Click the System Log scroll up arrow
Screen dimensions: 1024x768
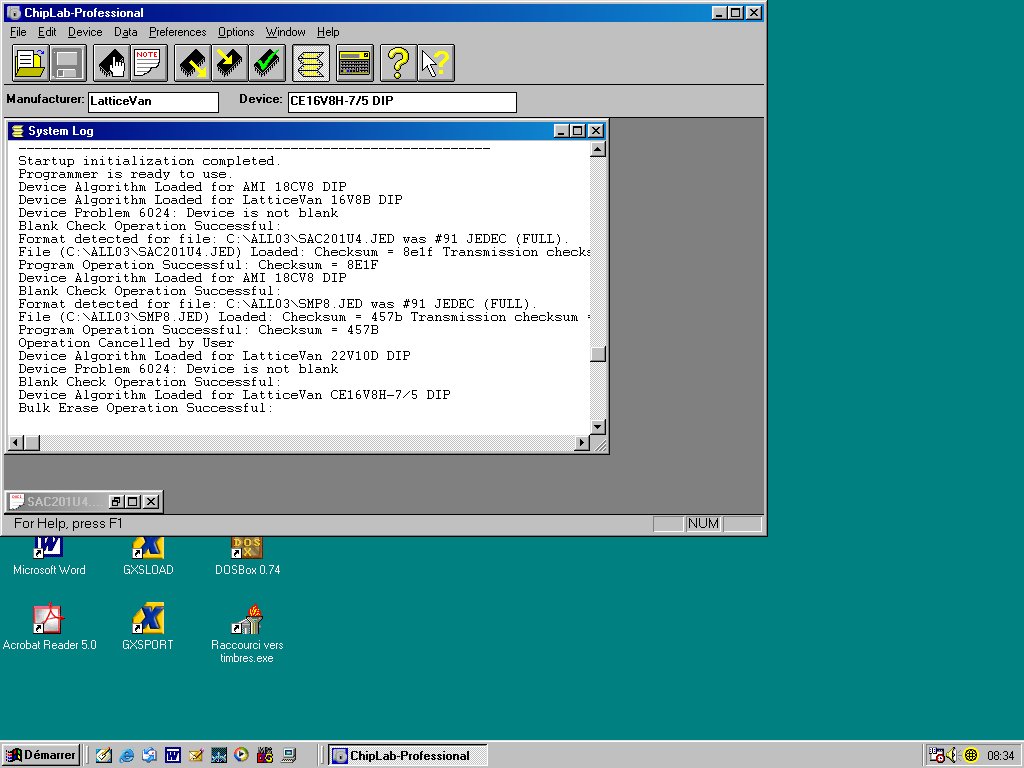tap(598, 150)
